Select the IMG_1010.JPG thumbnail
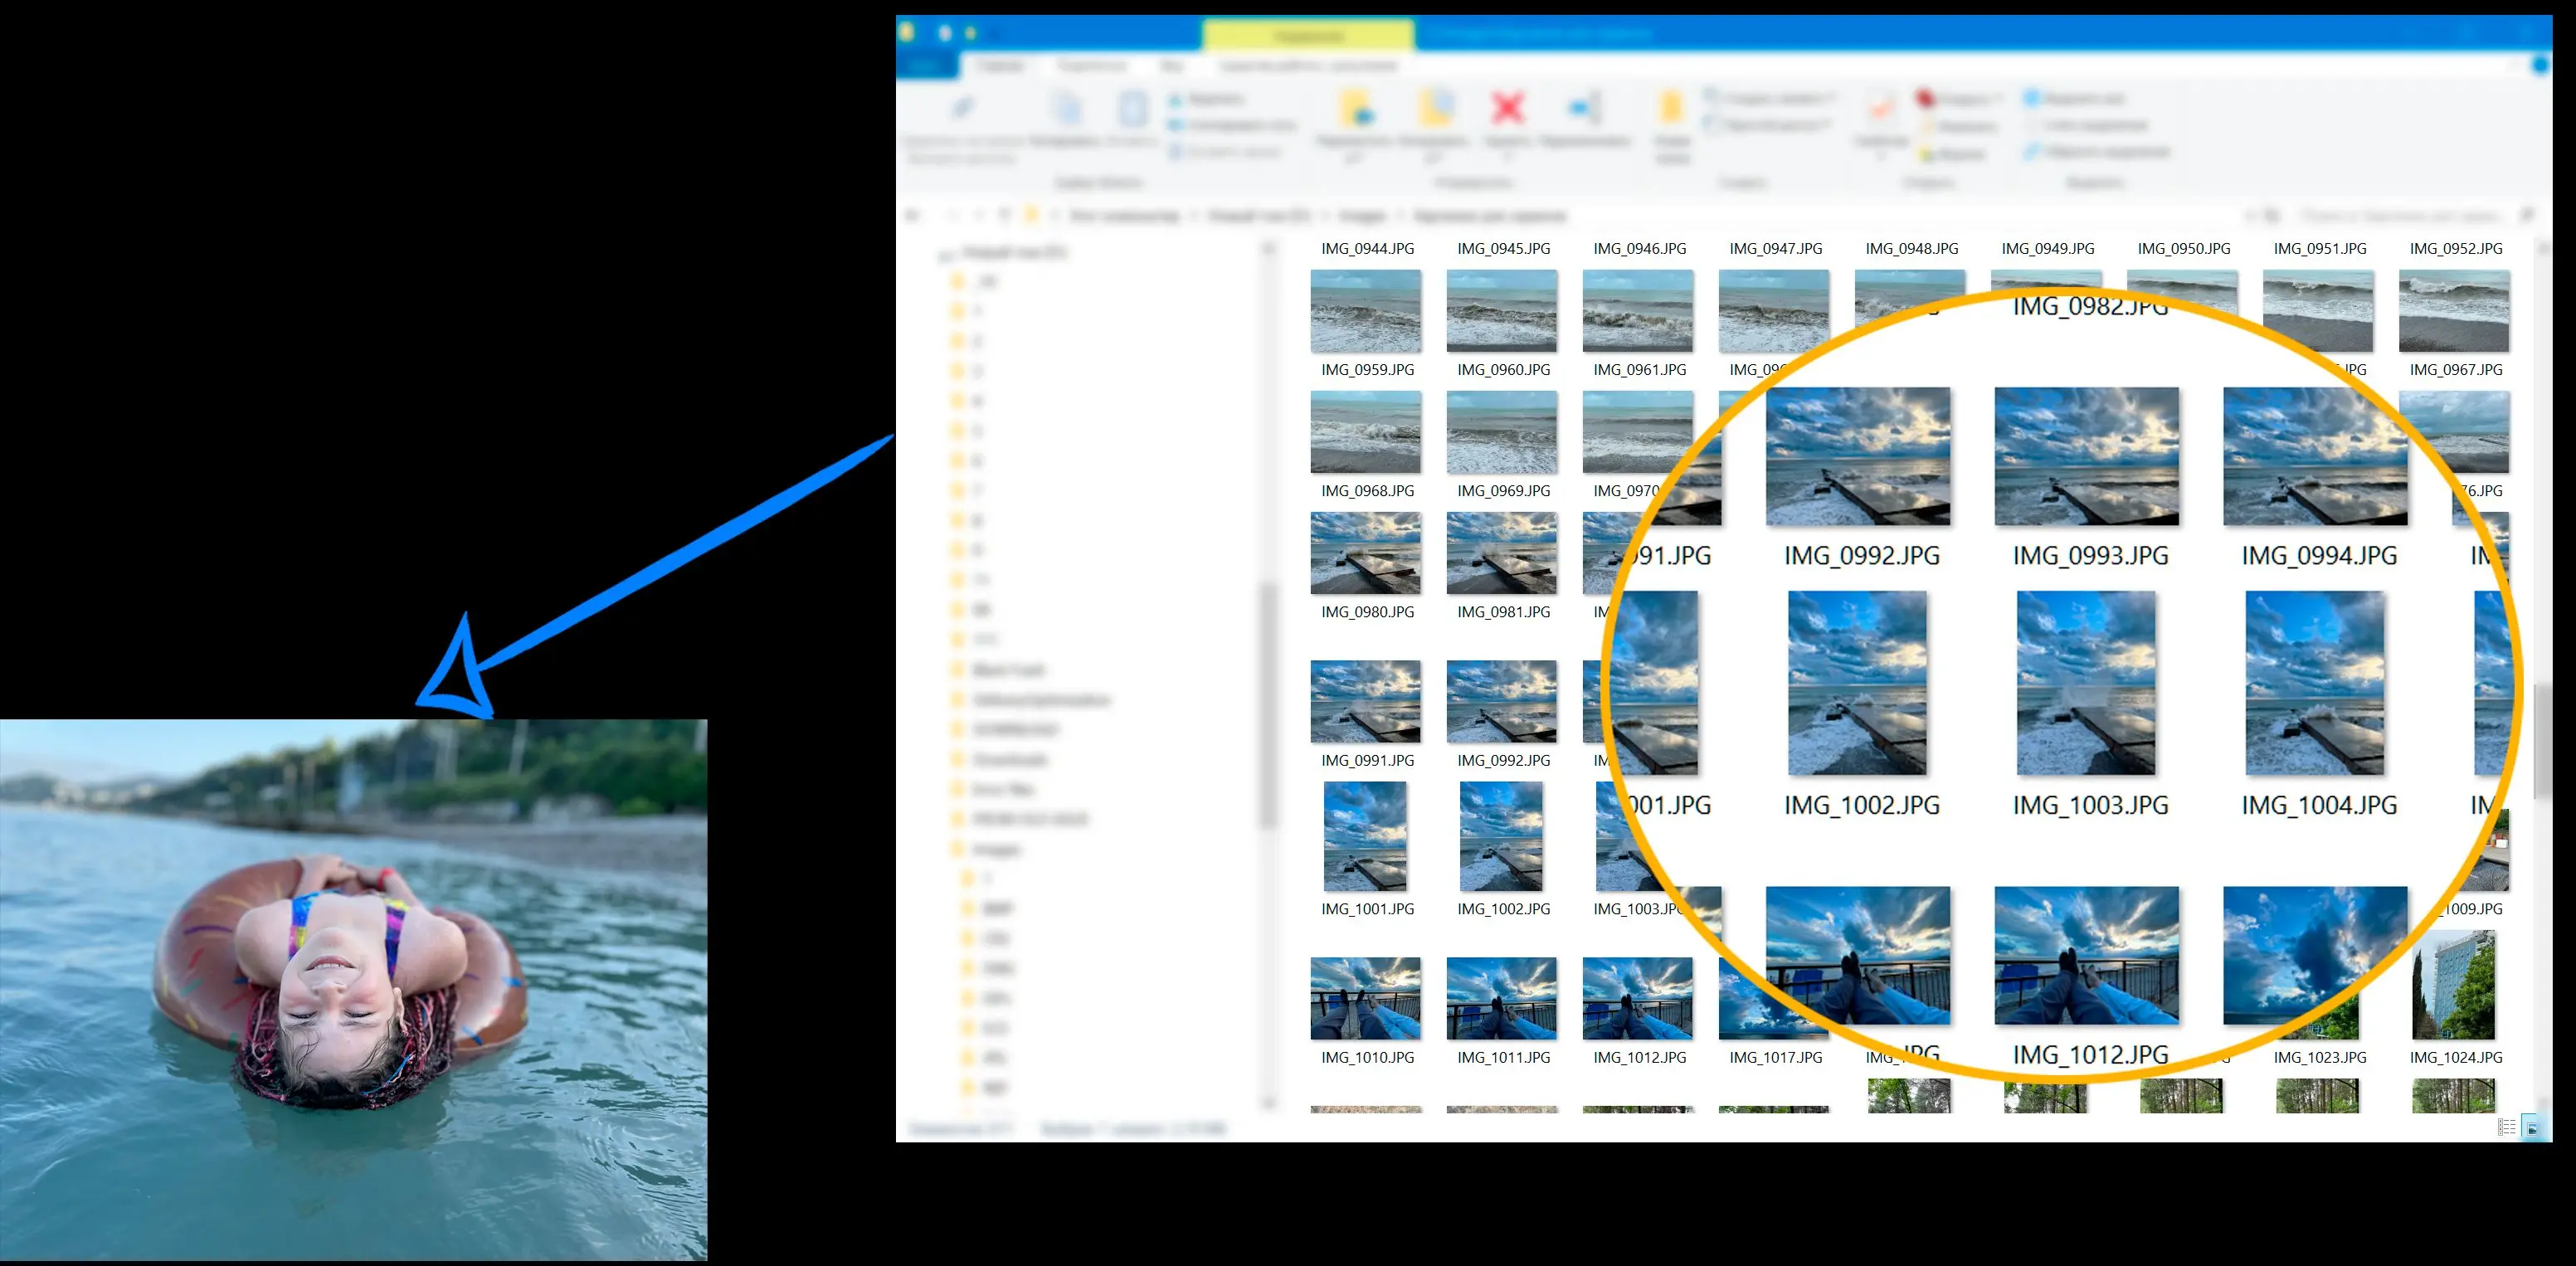Viewport: 2576px width, 1266px height. coord(1365,998)
